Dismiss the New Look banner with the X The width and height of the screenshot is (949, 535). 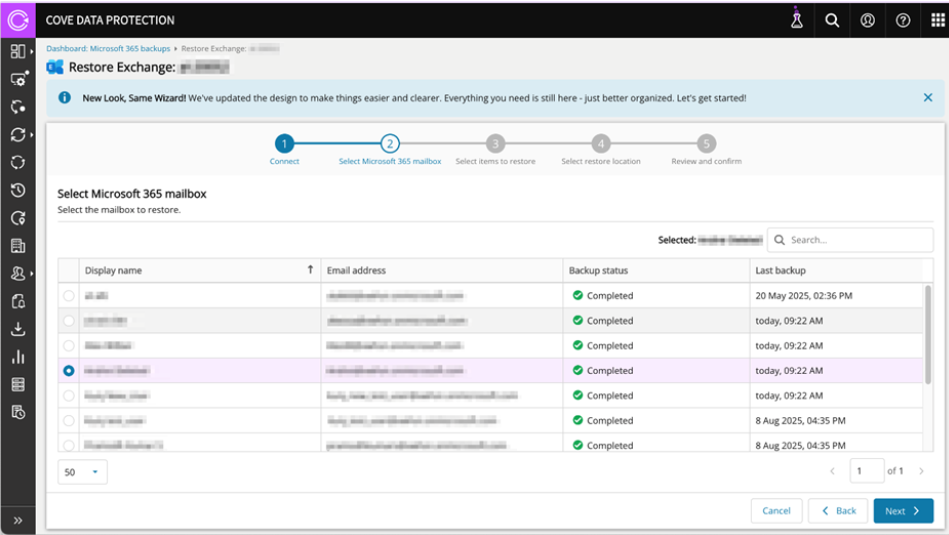coord(928,97)
